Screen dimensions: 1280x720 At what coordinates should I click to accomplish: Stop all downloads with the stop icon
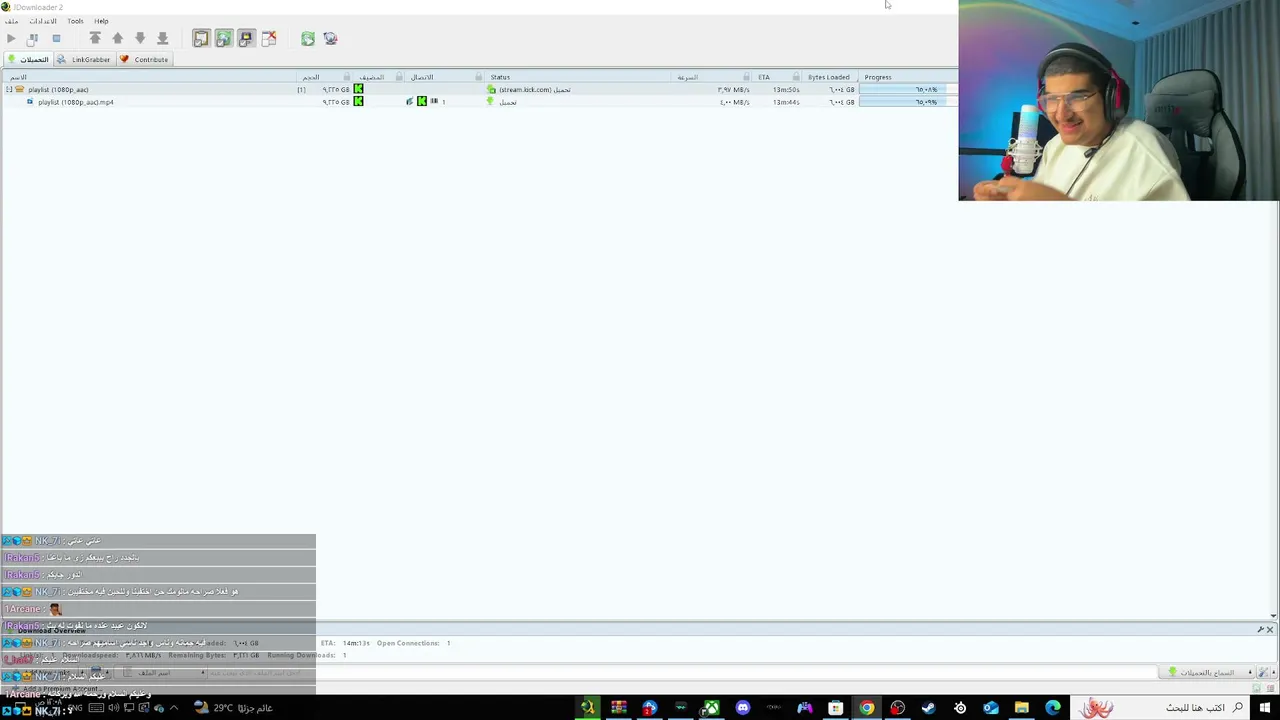56,38
